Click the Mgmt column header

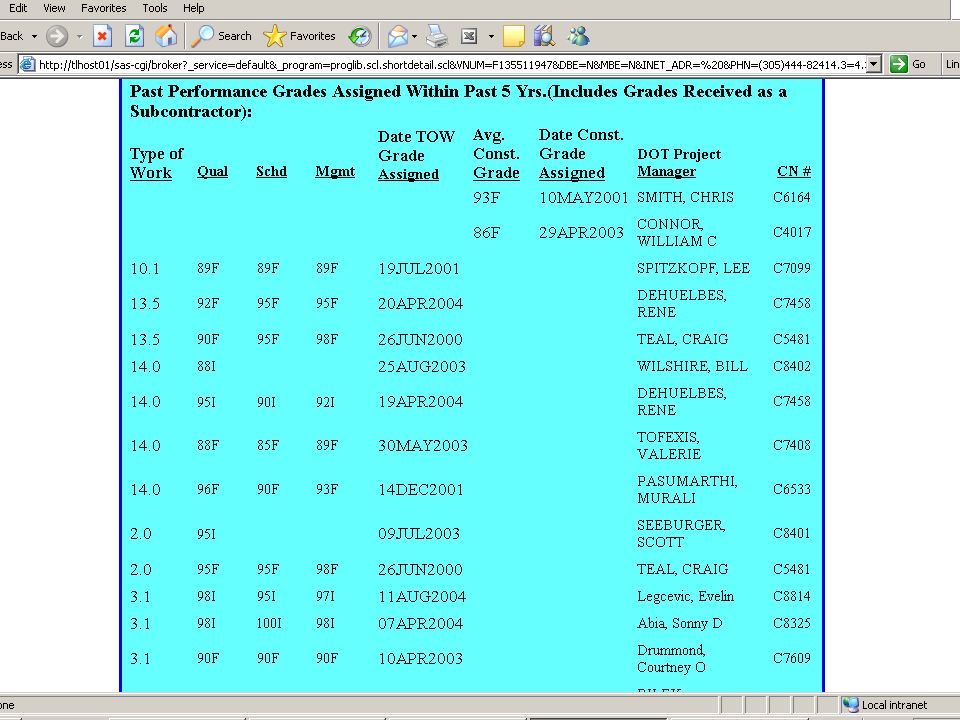(335, 171)
